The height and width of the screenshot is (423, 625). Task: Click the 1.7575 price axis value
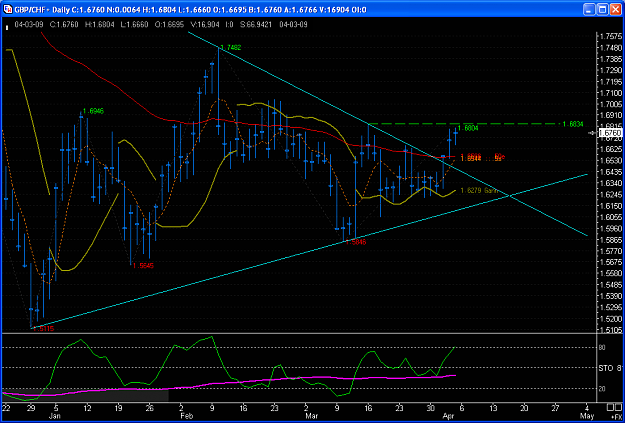(x=609, y=36)
